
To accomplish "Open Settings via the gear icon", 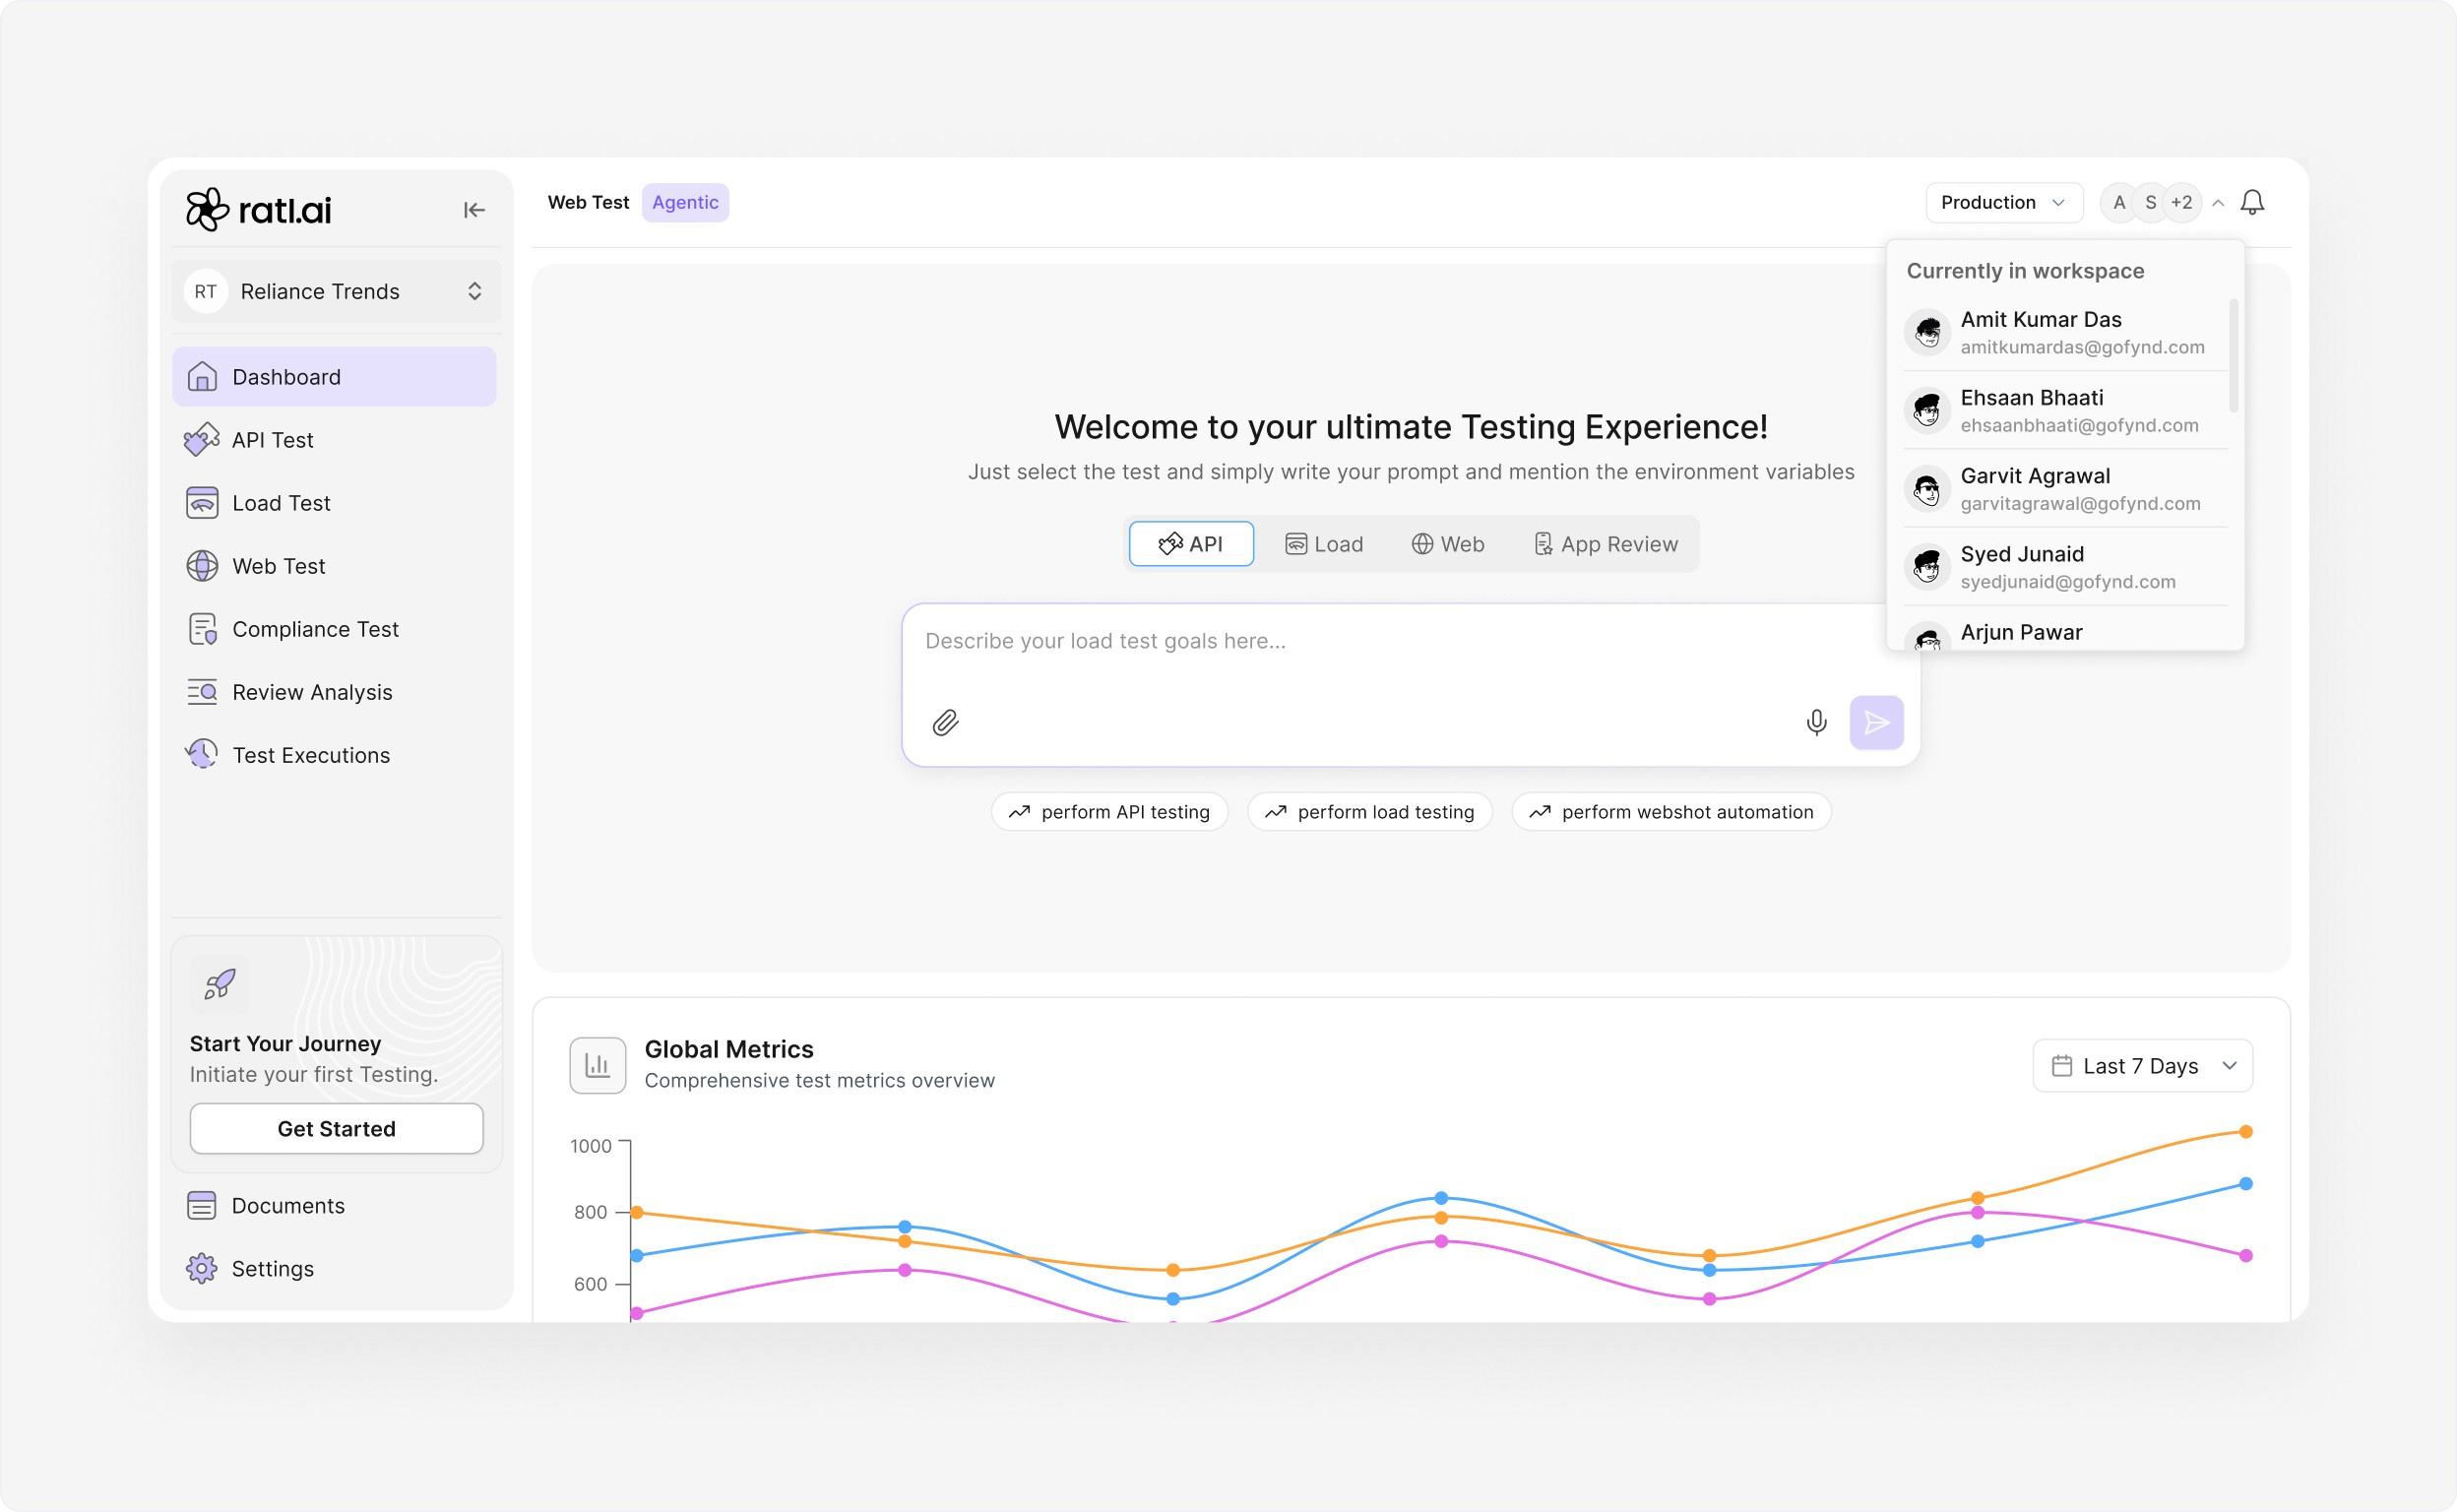I will 202,1268.
